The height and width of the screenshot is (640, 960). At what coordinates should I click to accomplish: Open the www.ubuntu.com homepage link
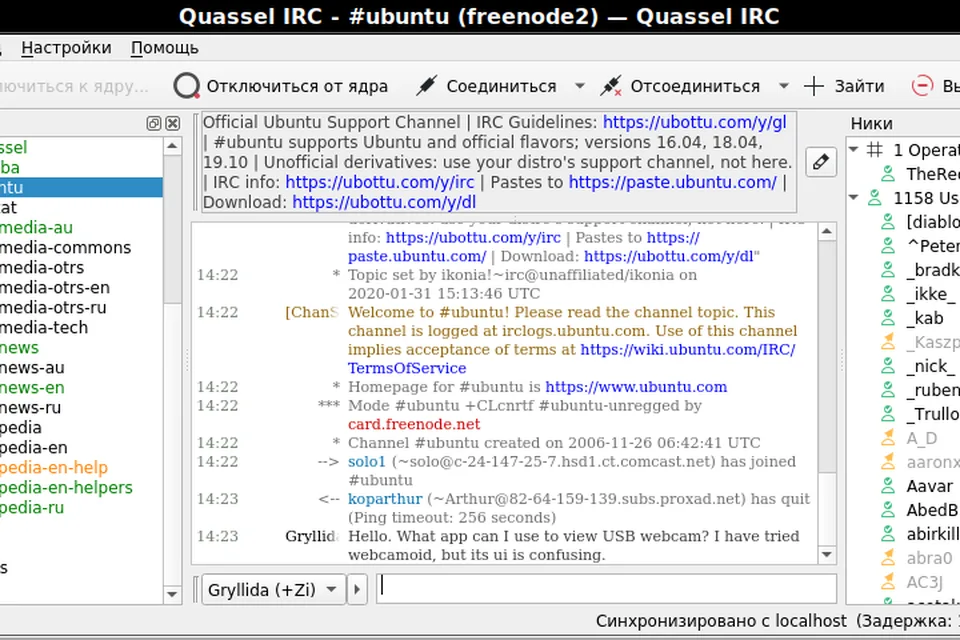click(x=636, y=387)
